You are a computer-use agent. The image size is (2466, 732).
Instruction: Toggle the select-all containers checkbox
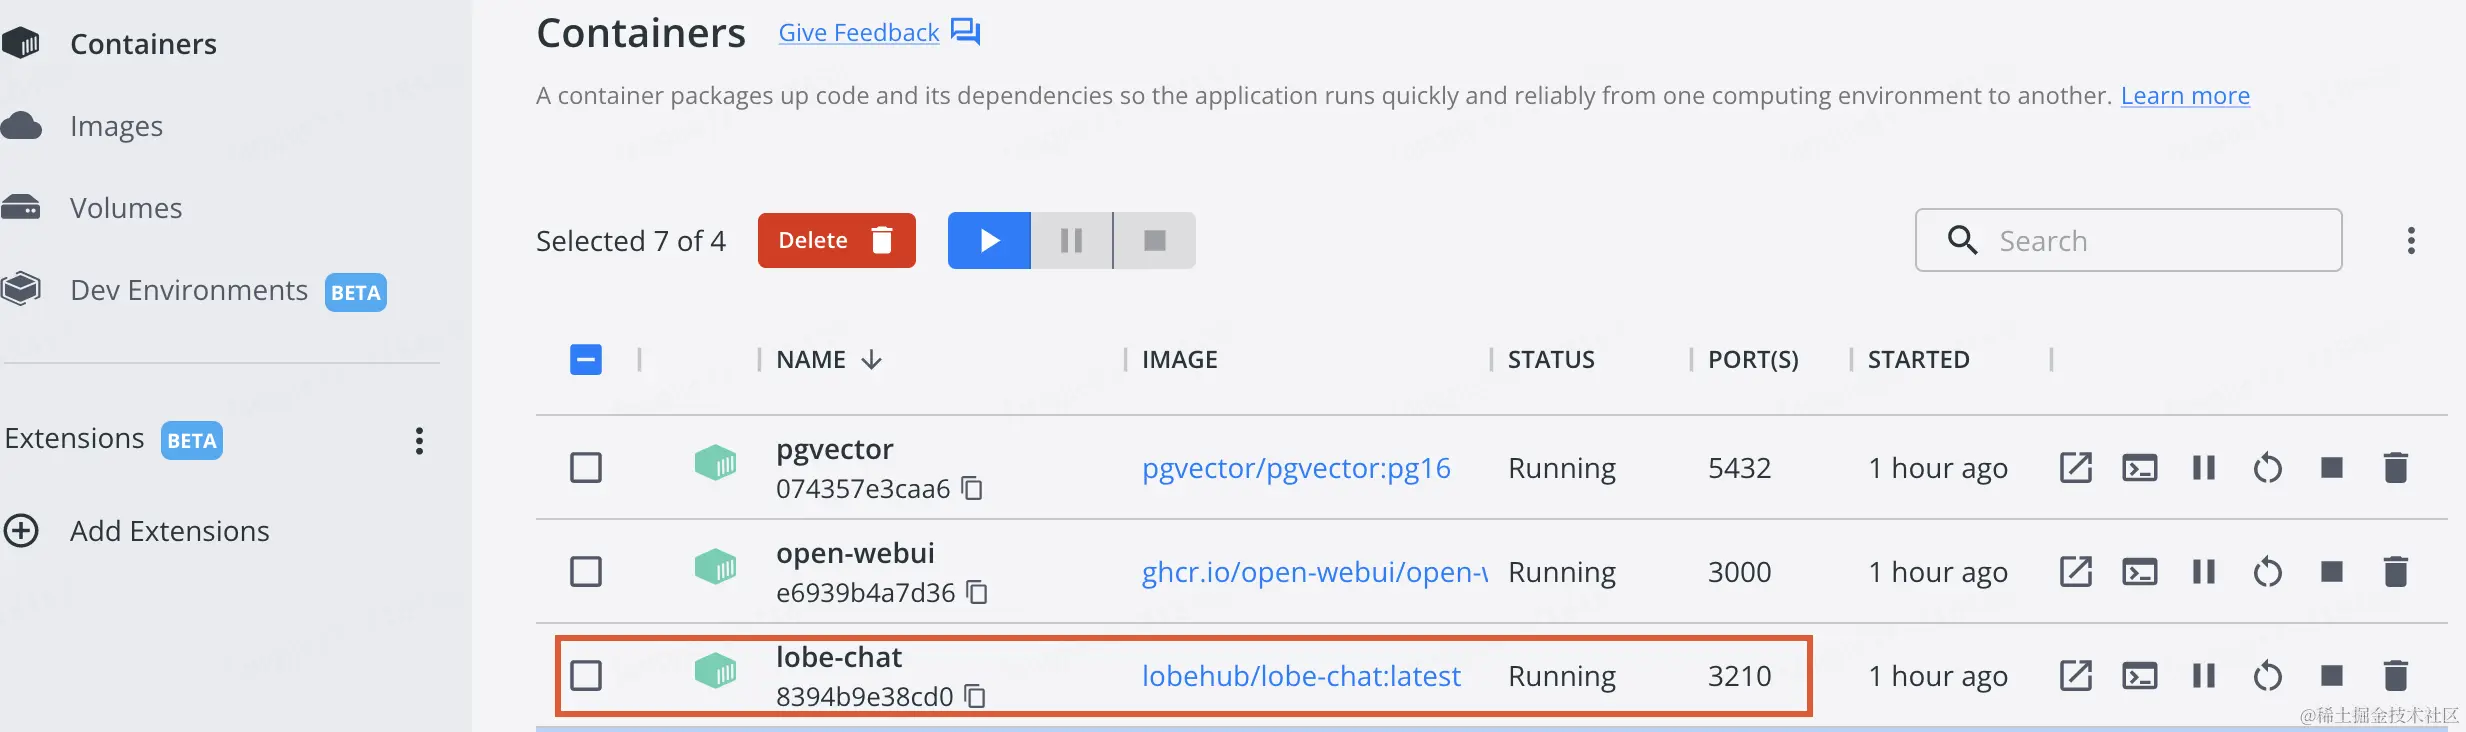point(585,359)
